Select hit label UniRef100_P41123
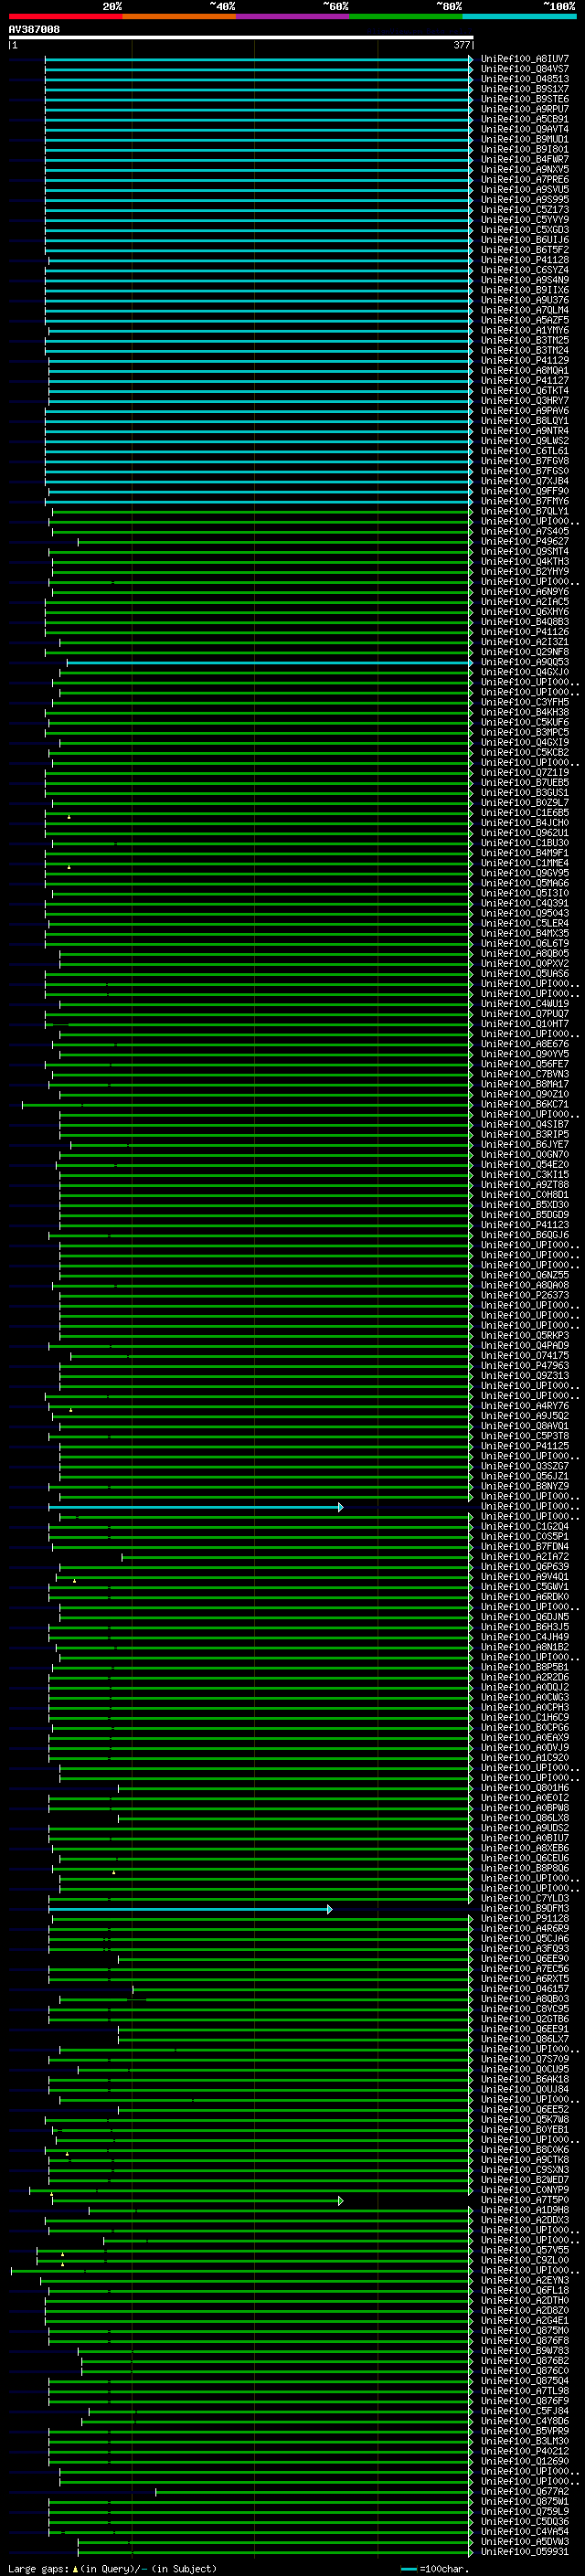Viewport: 585px width, 2576px height. 525,1225
